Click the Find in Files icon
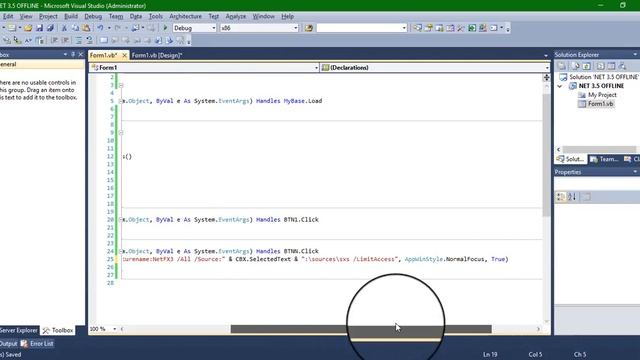Image resolution: width=640 pixels, height=360 pixels. (309, 28)
